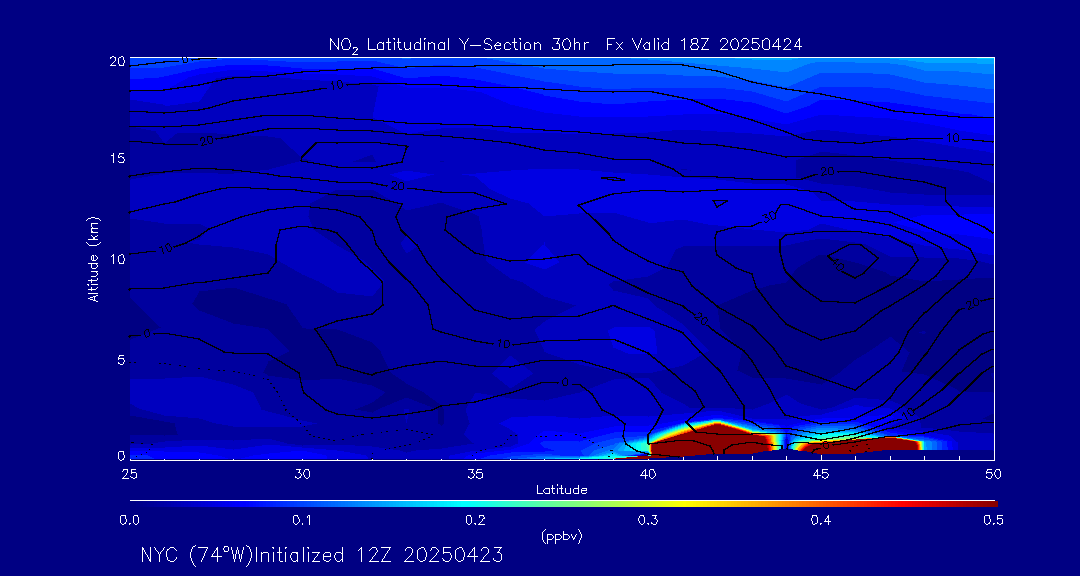Click the colorbar label '0.0'
This screenshot has height=576, width=1080.
point(129,521)
